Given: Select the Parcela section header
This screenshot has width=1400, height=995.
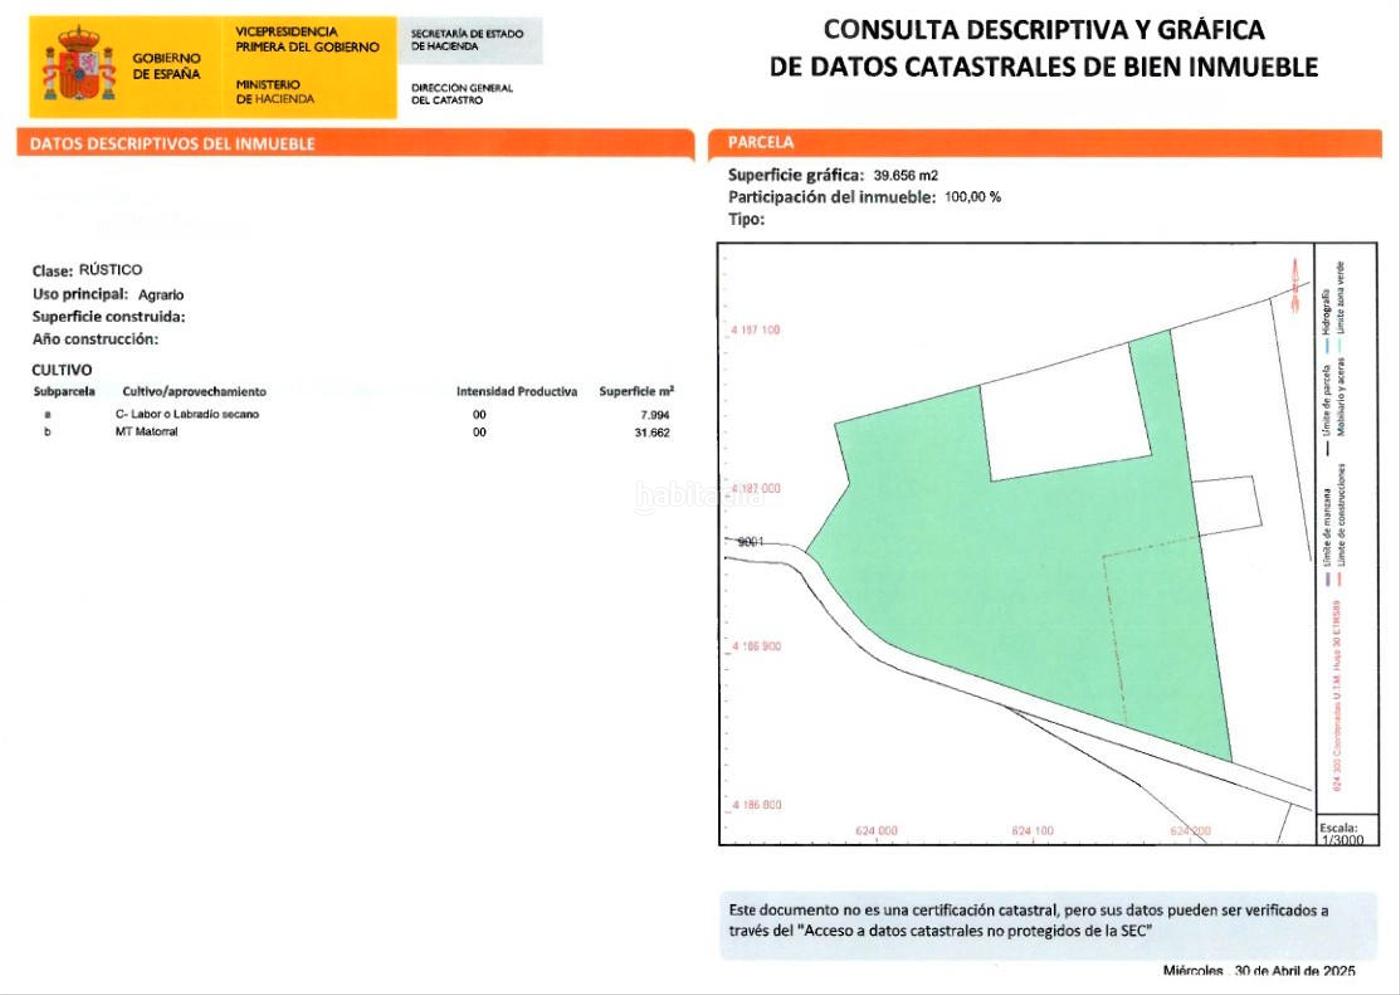Looking at the screenshot, I should pos(761,142).
